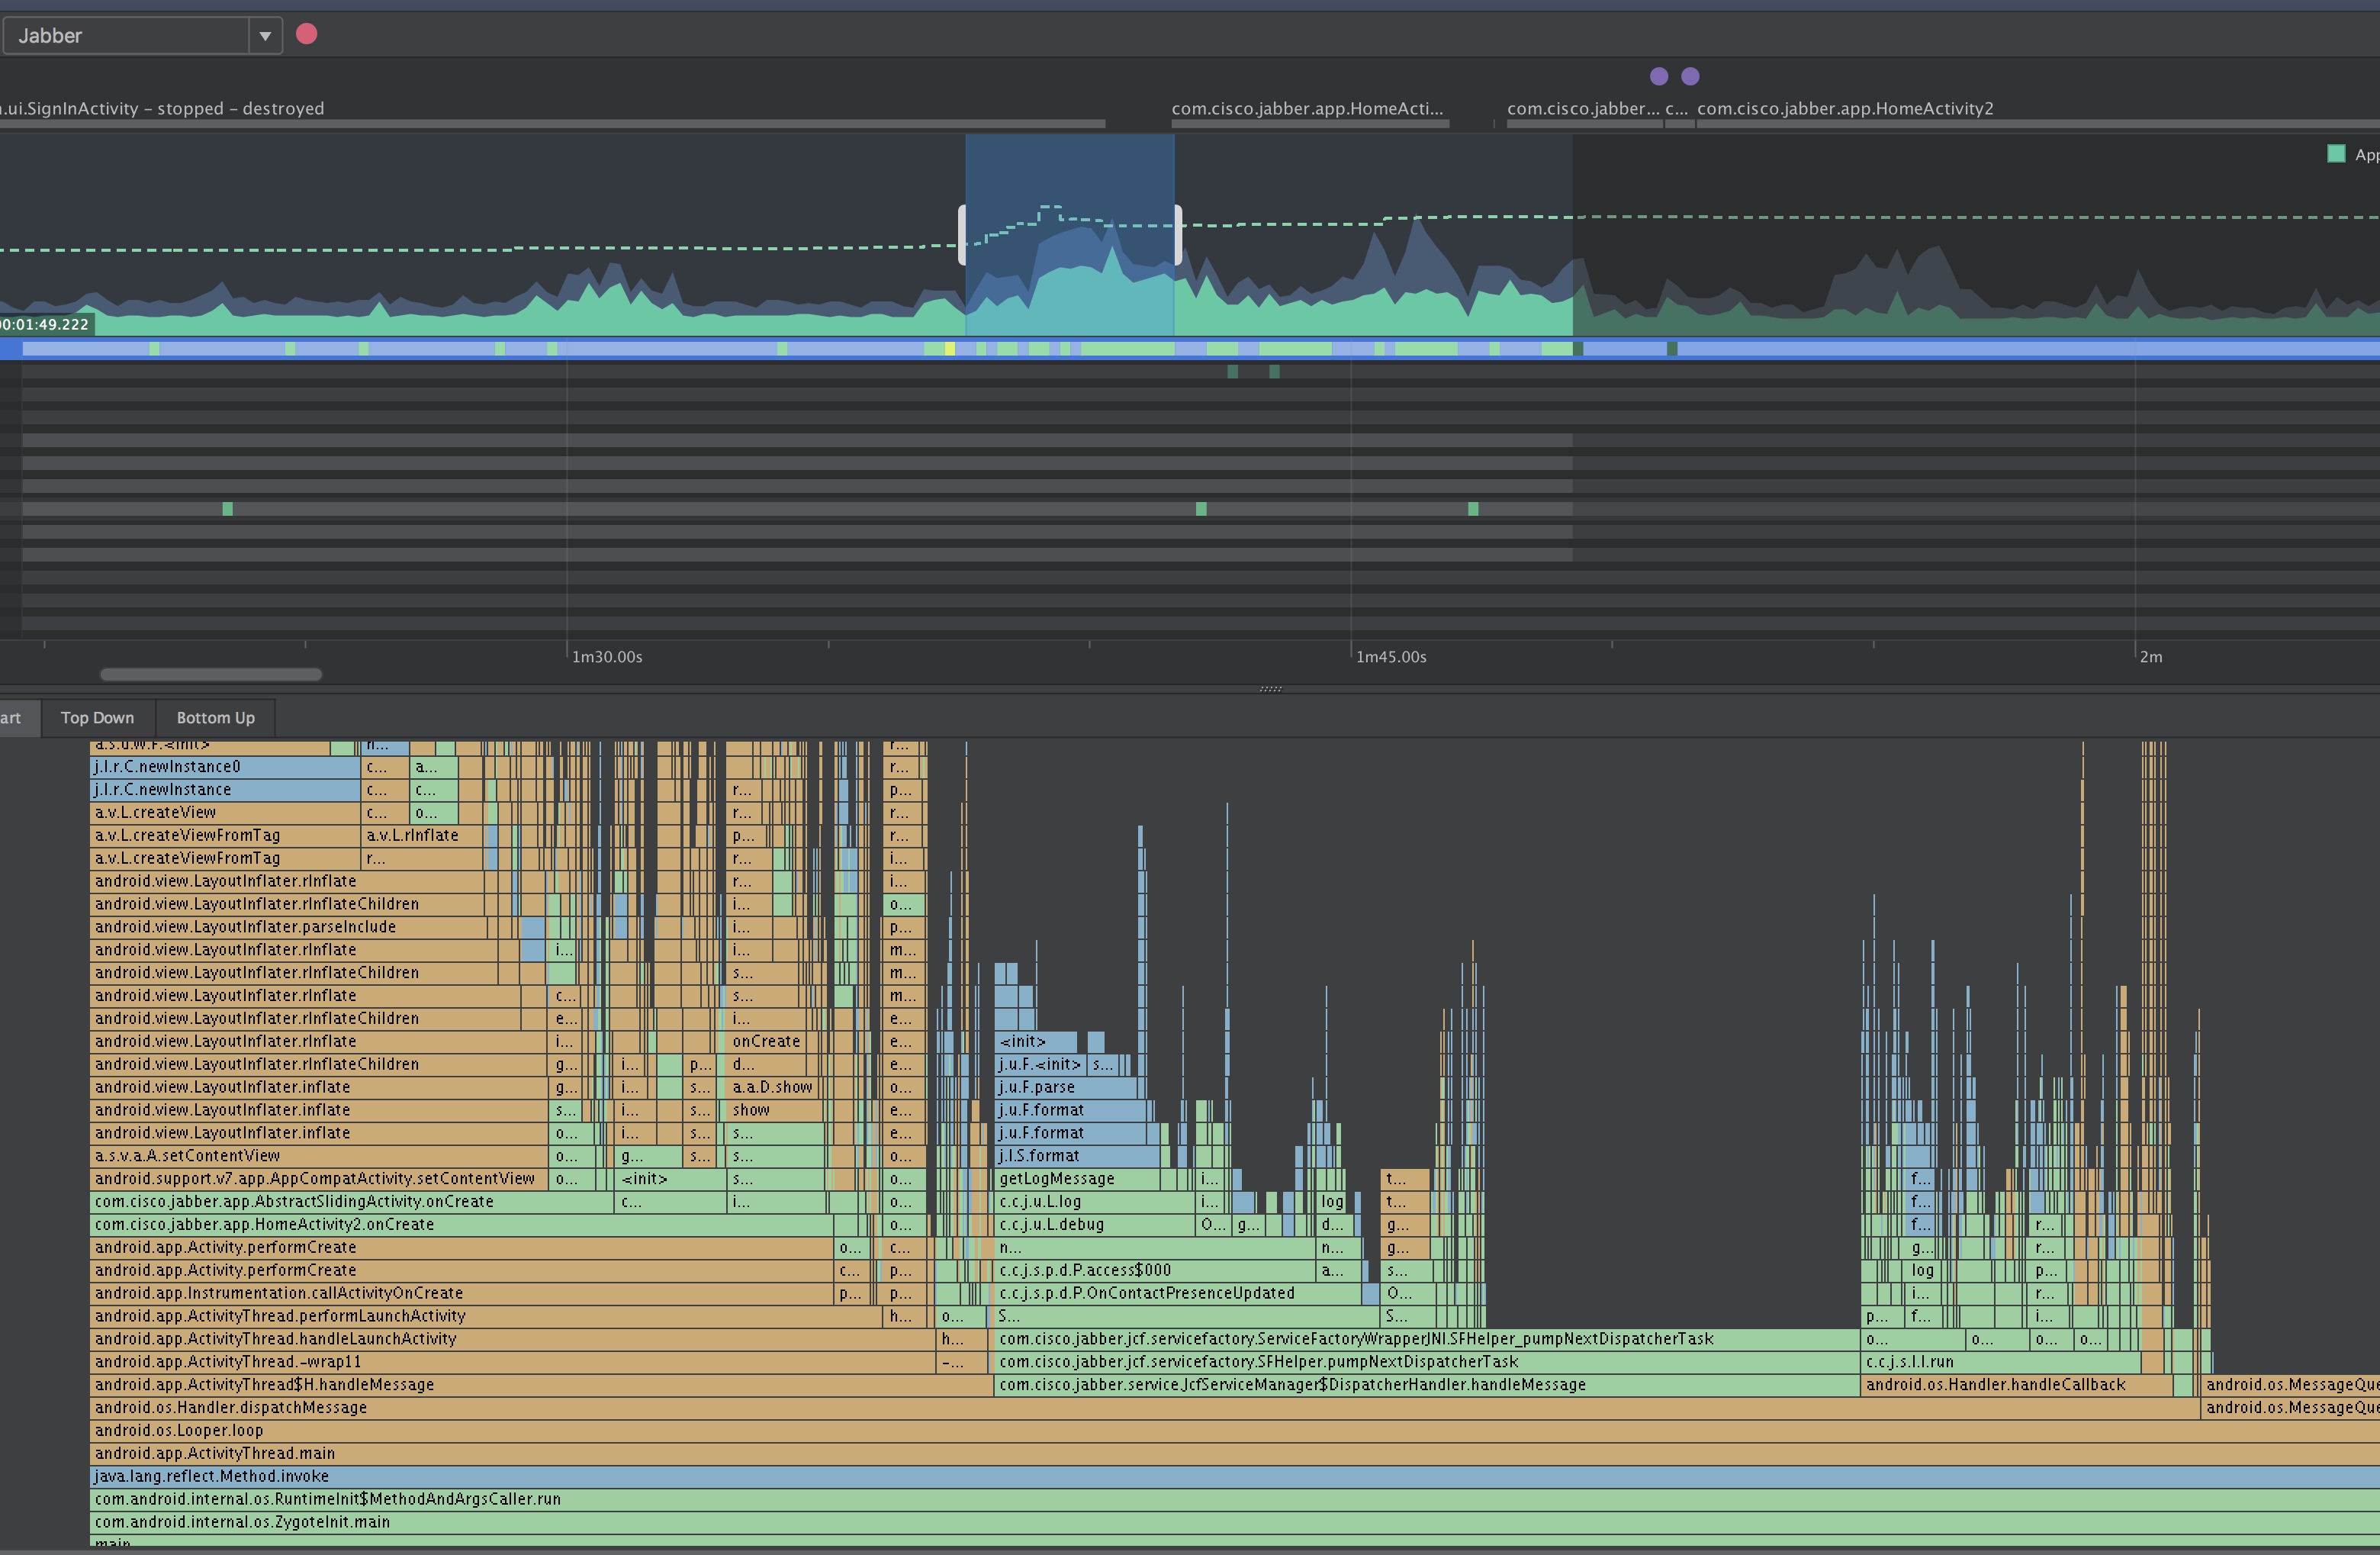Select a.a.D.show flame bar
Screen dimensions: 2380x1555
pyautogui.click(x=771, y=1087)
